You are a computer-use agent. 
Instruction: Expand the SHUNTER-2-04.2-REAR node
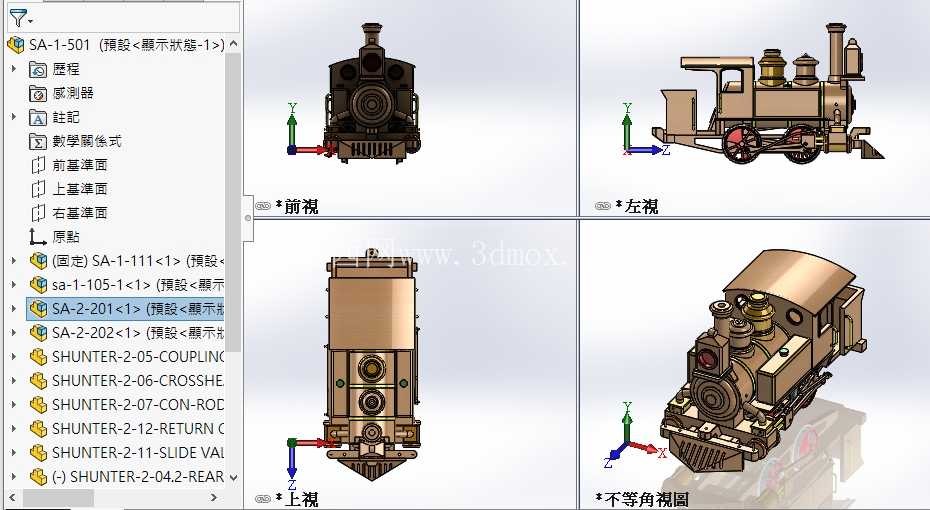pyautogui.click(x=14, y=476)
